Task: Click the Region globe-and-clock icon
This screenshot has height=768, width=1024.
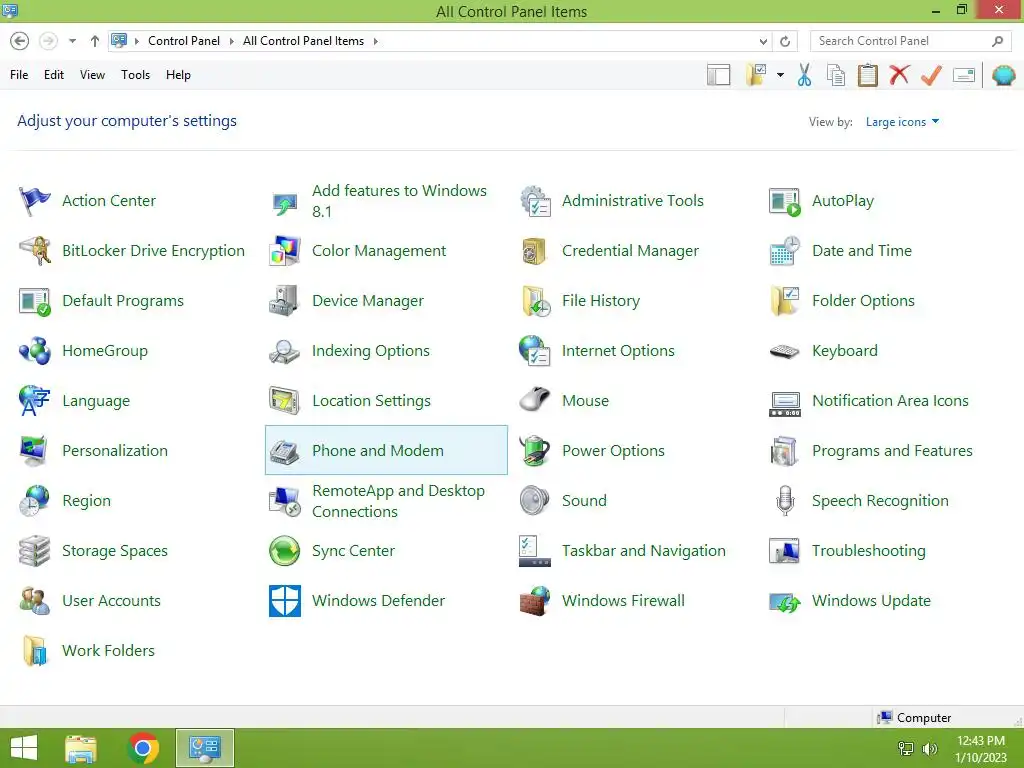Action: [x=35, y=501]
